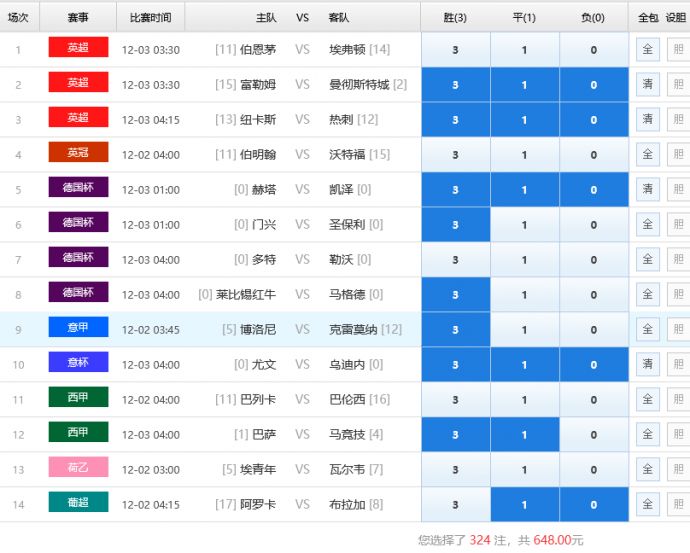Image resolution: width=690 pixels, height=553 pixels.
Task: Toggle loss (0) for 多特 vs 勒沃
Action: [x=593, y=260]
